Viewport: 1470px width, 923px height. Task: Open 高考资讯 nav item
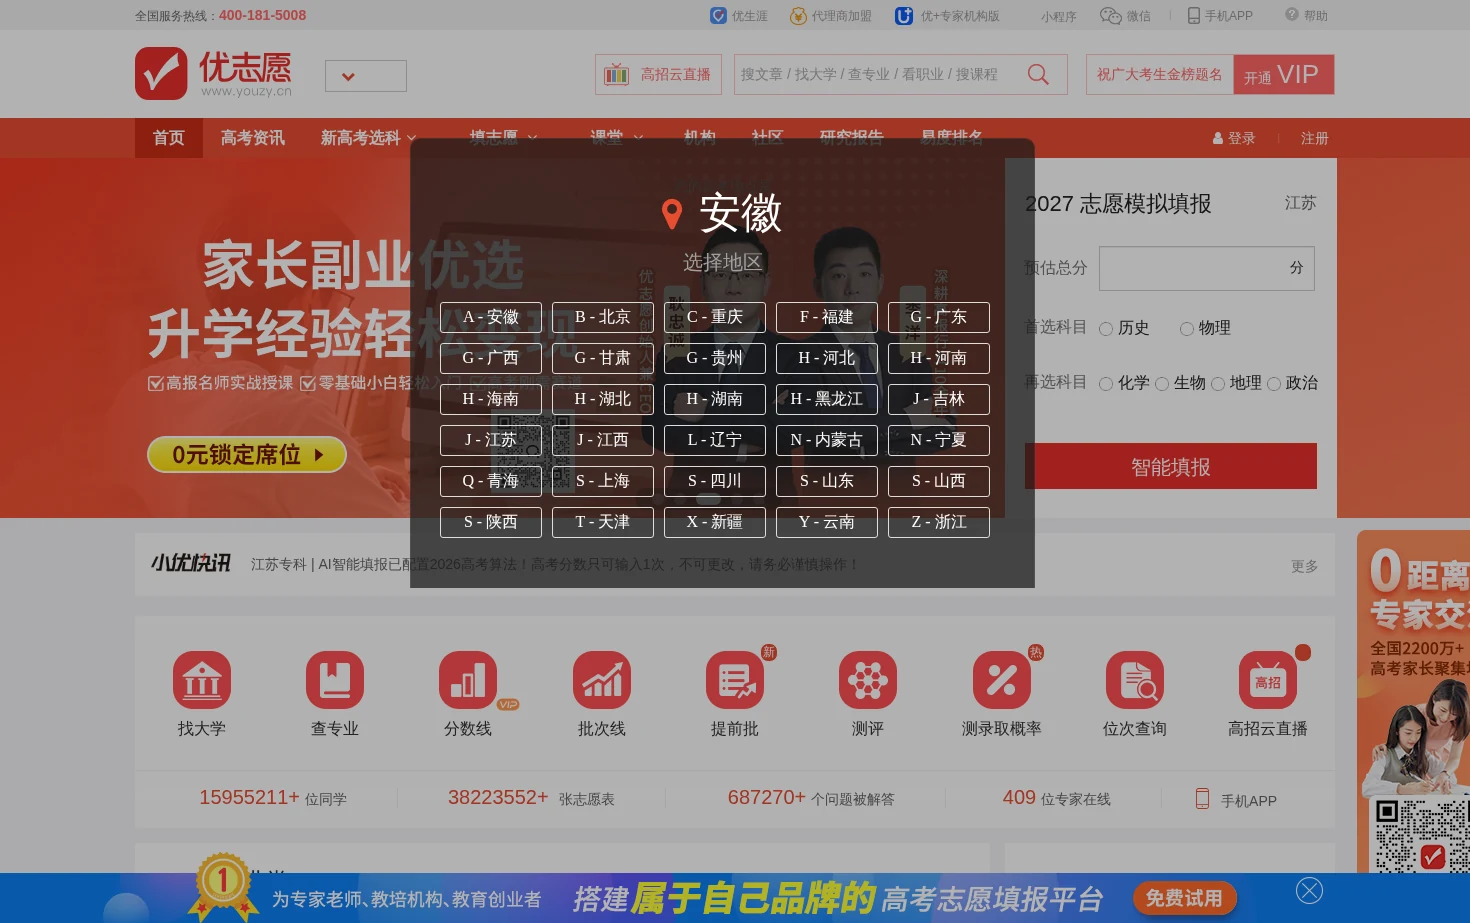click(253, 138)
